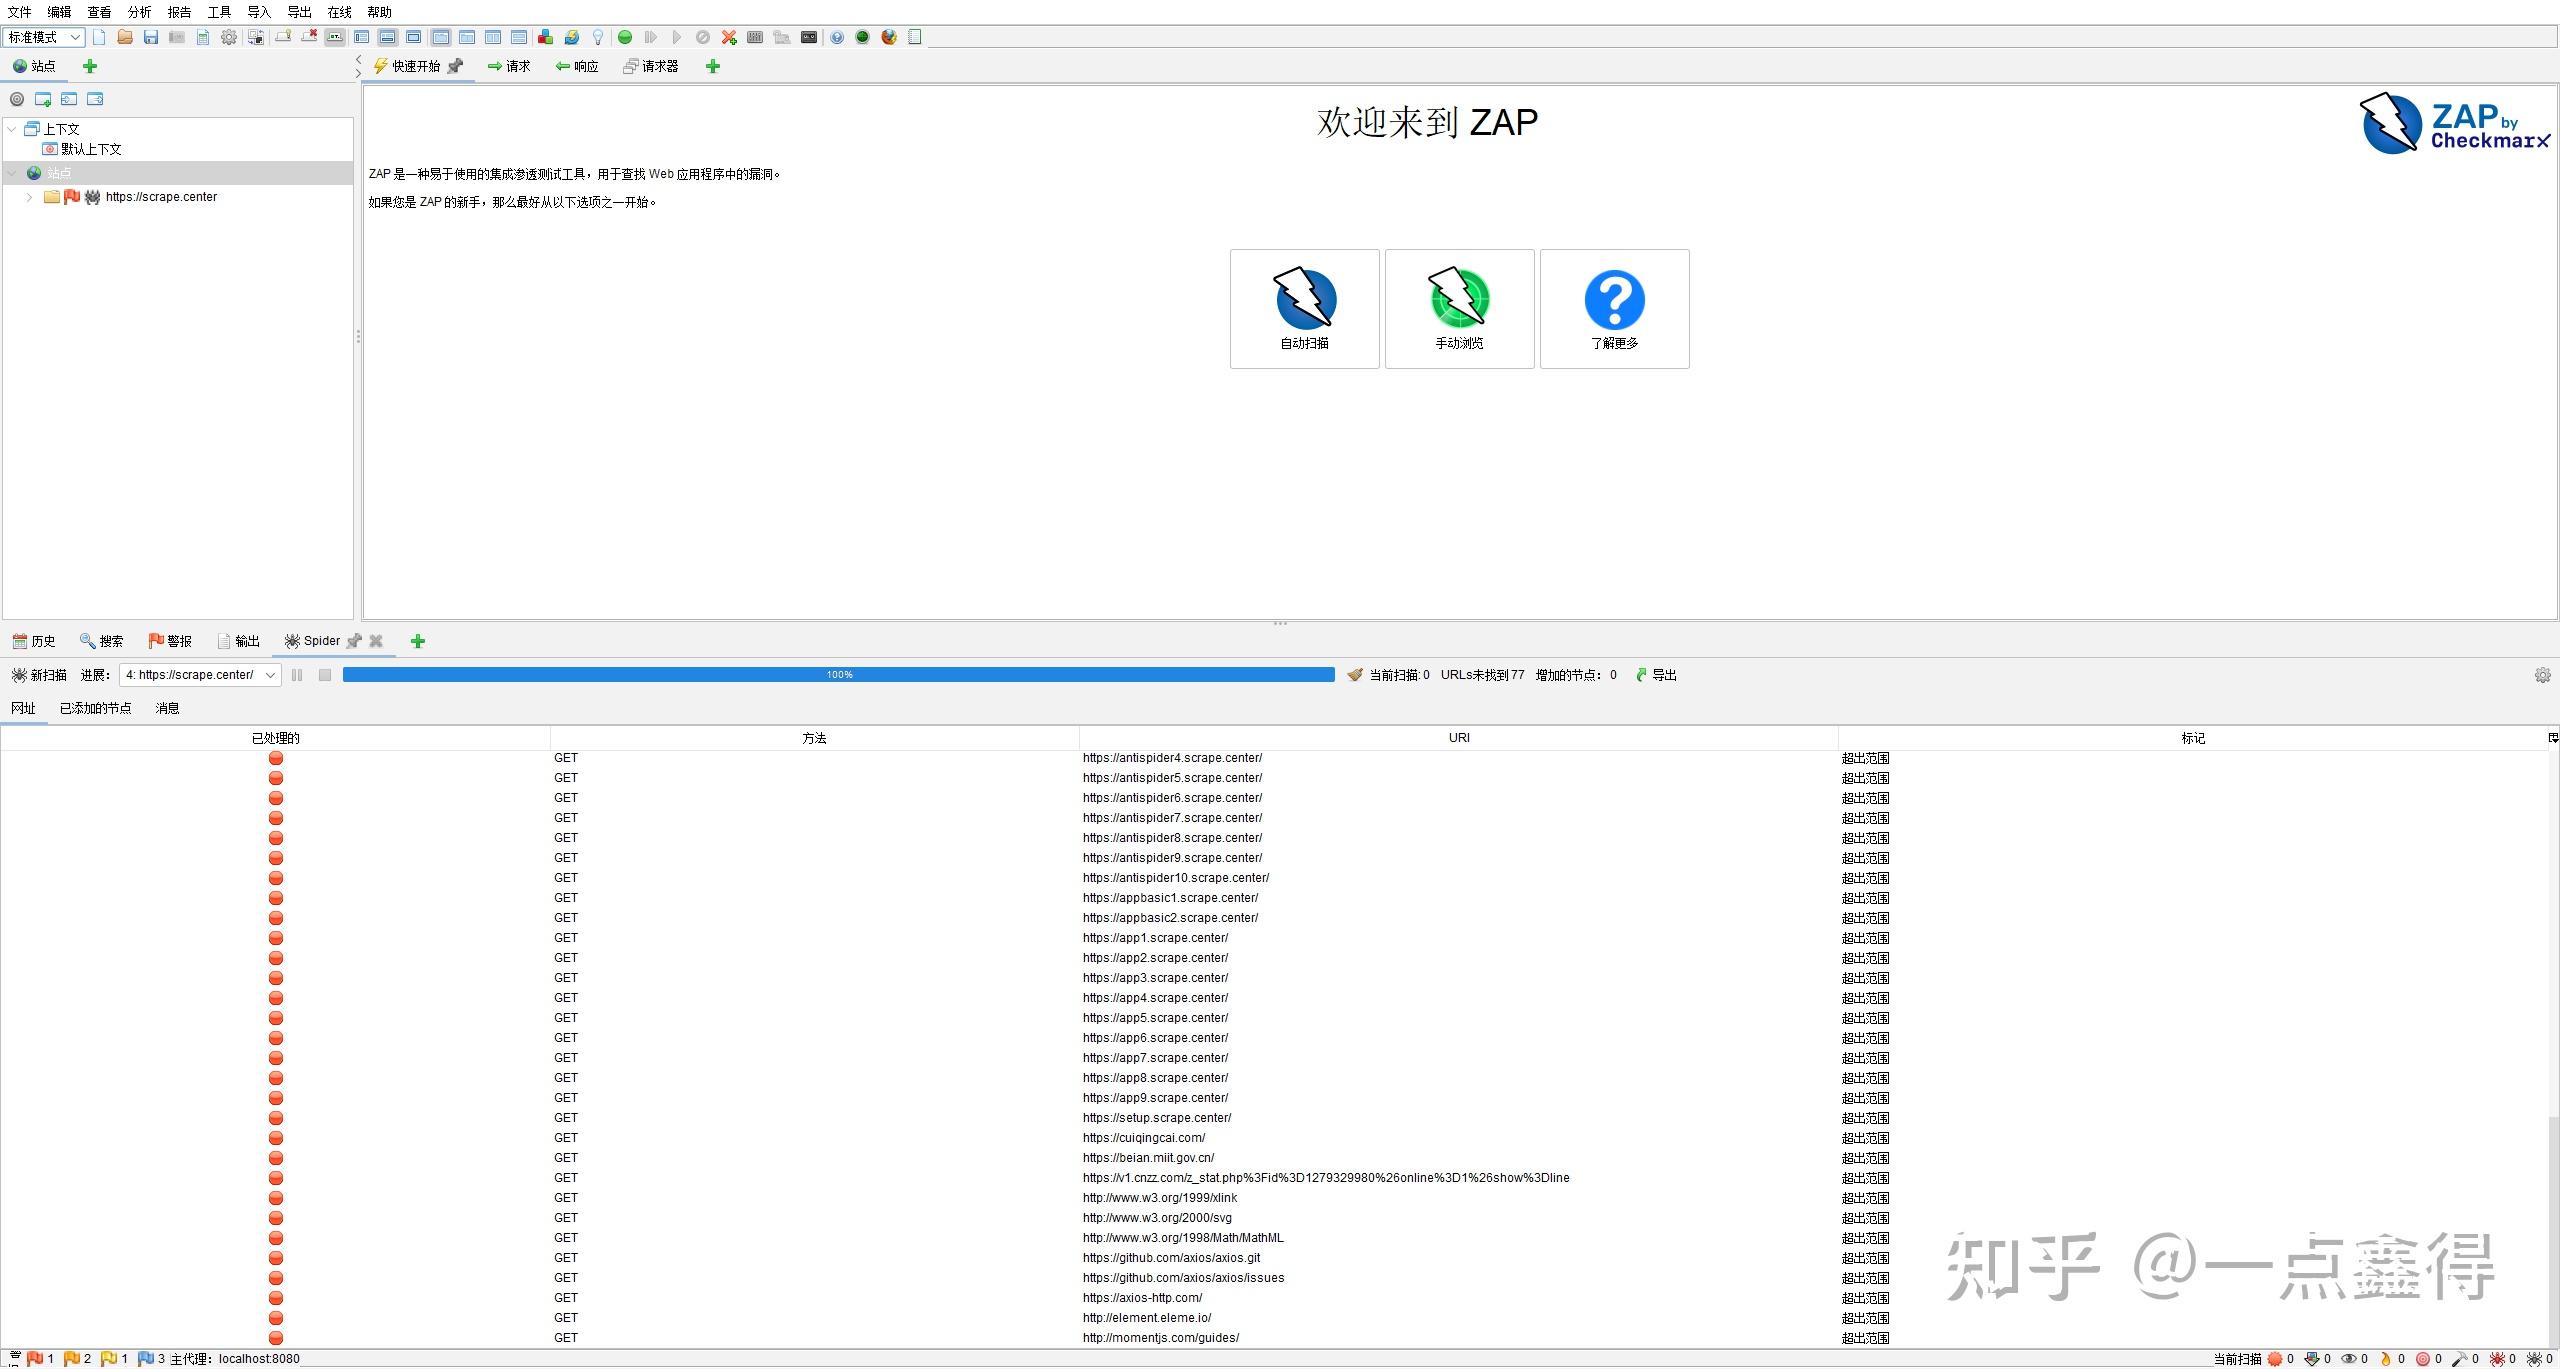This screenshot has height=1369, width=2560.
Task: Switch to the 已添加的节点 tab
Action: tap(95, 708)
